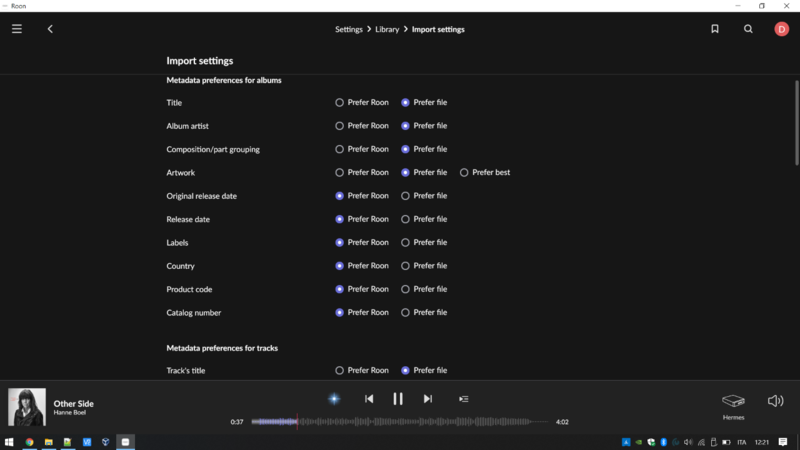
Task: Set Country to Prefer file
Action: [424, 266]
